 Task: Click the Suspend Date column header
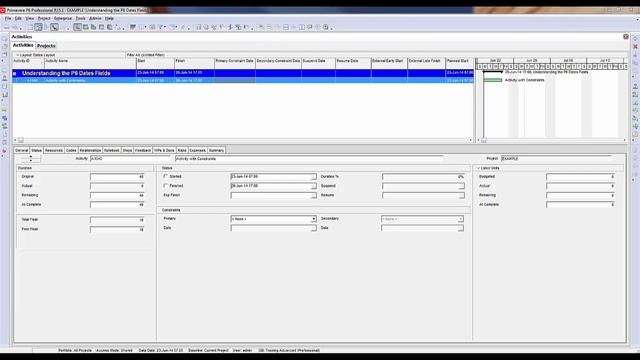tap(318, 63)
